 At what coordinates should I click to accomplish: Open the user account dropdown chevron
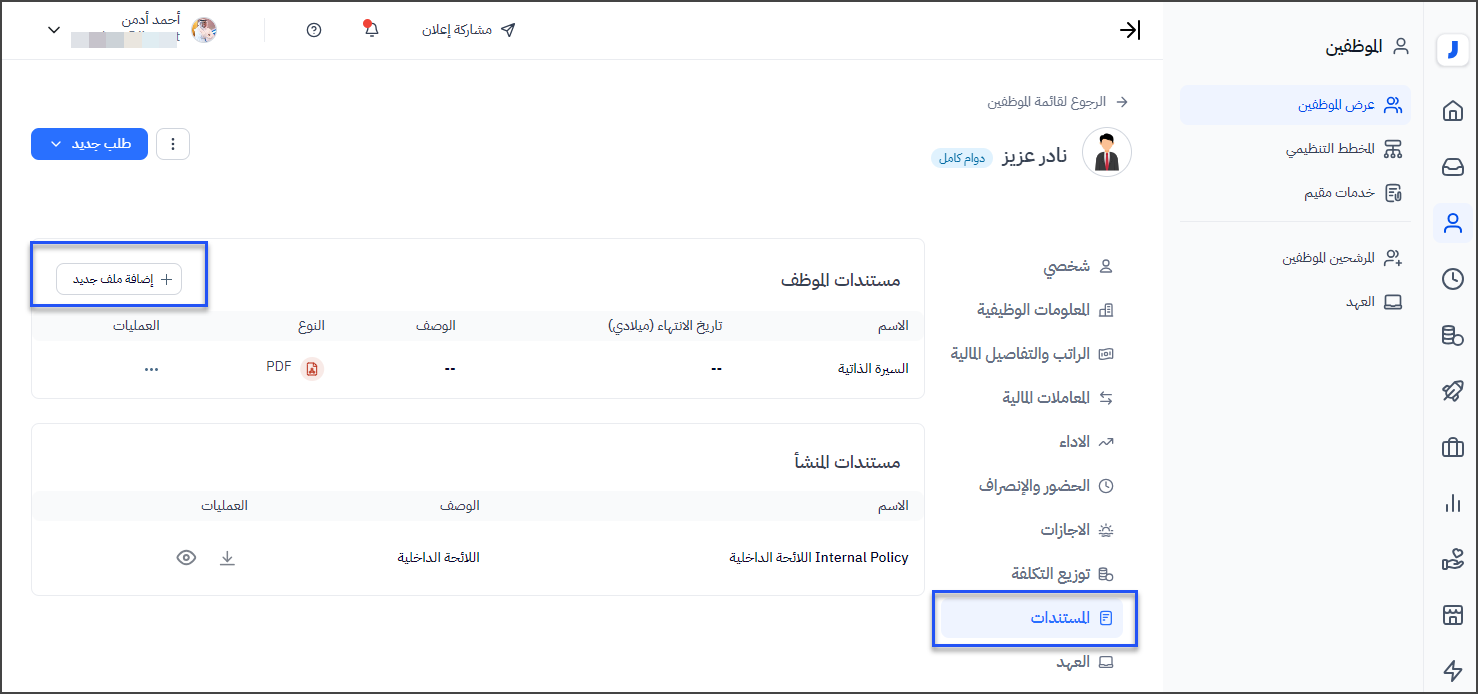point(54,30)
